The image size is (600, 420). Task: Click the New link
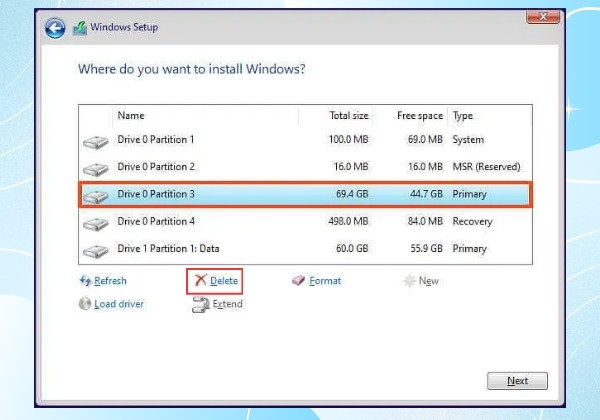429,281
